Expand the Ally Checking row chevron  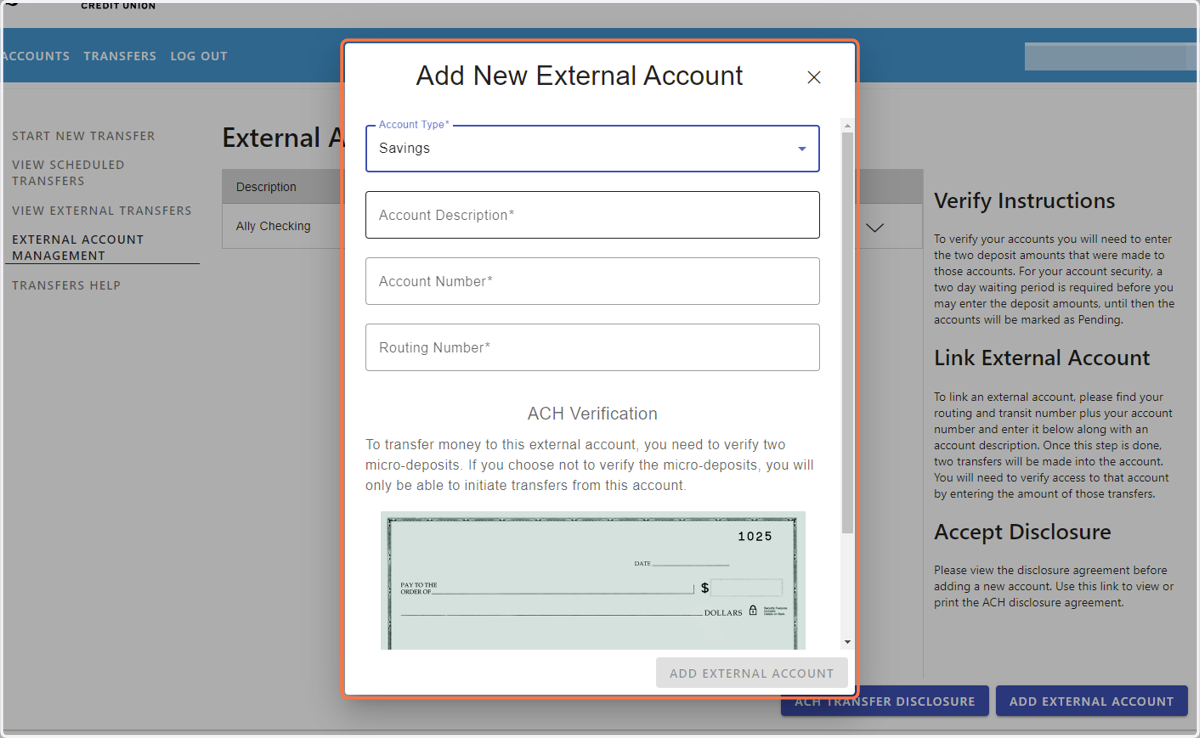tap(875, 228)
